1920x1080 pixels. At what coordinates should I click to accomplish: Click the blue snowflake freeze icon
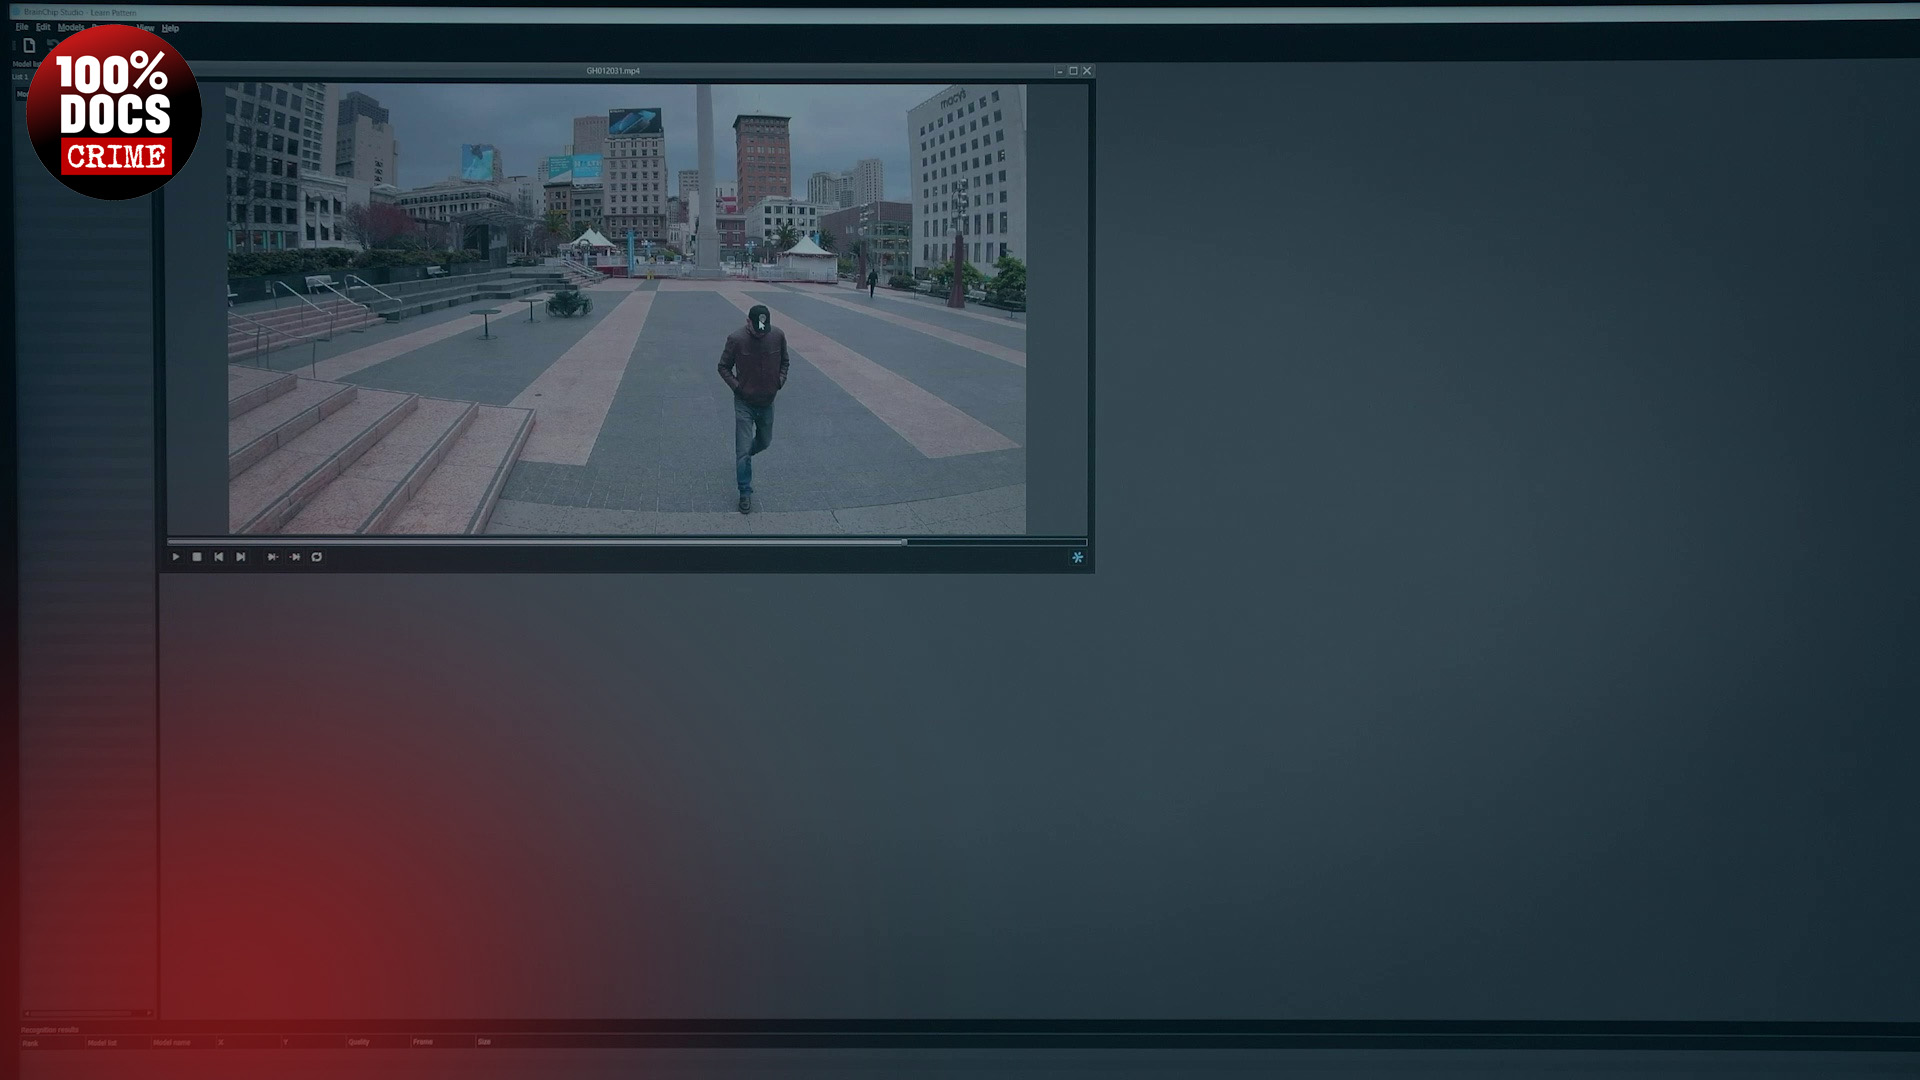pos(1077,557)
